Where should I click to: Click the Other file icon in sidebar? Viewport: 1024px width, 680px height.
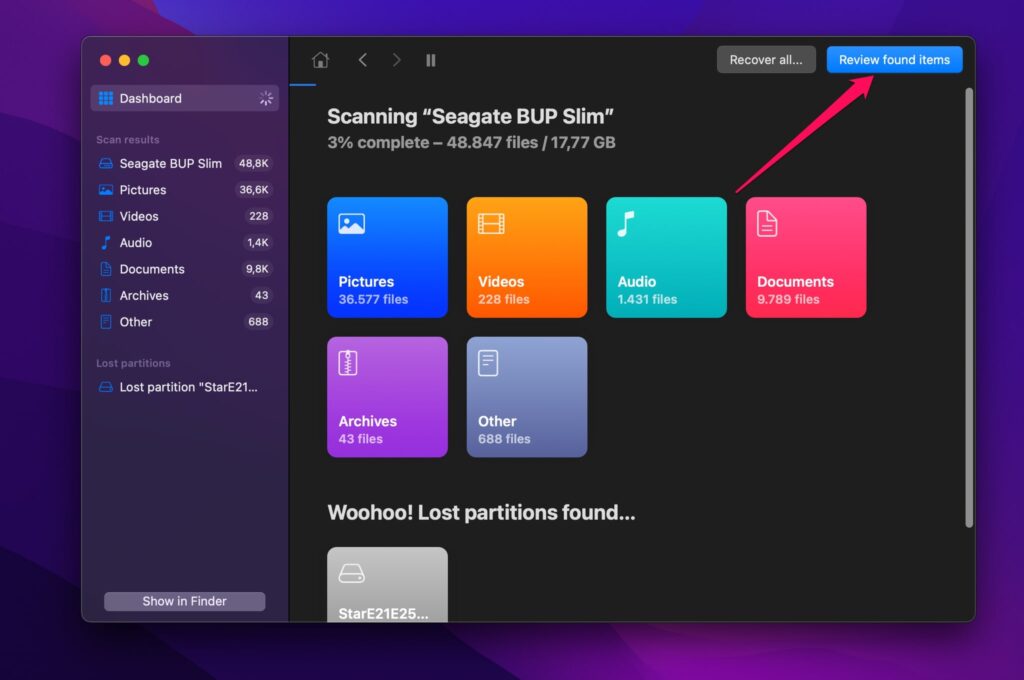click(106, 322)
